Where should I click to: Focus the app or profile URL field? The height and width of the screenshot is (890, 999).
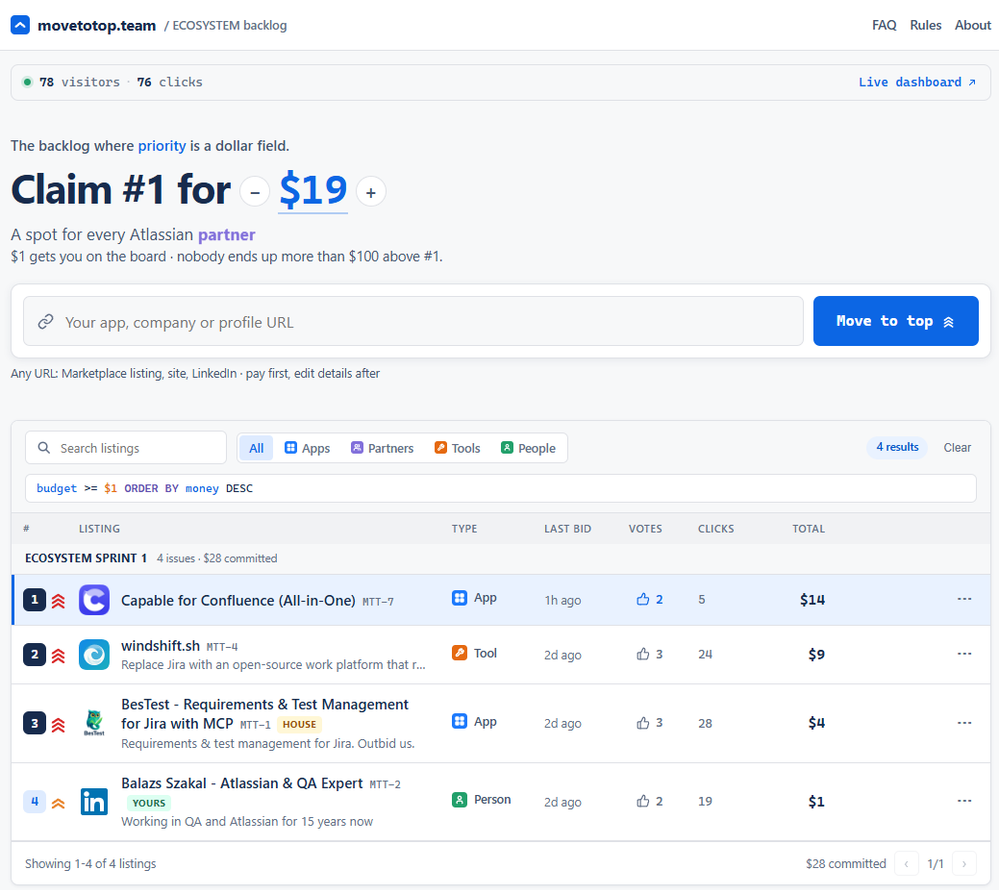[x=413, y=321]
